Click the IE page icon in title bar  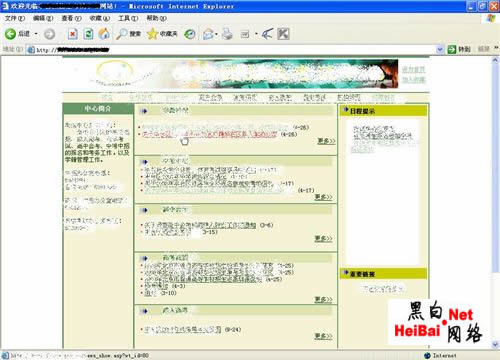click(5, 6)
